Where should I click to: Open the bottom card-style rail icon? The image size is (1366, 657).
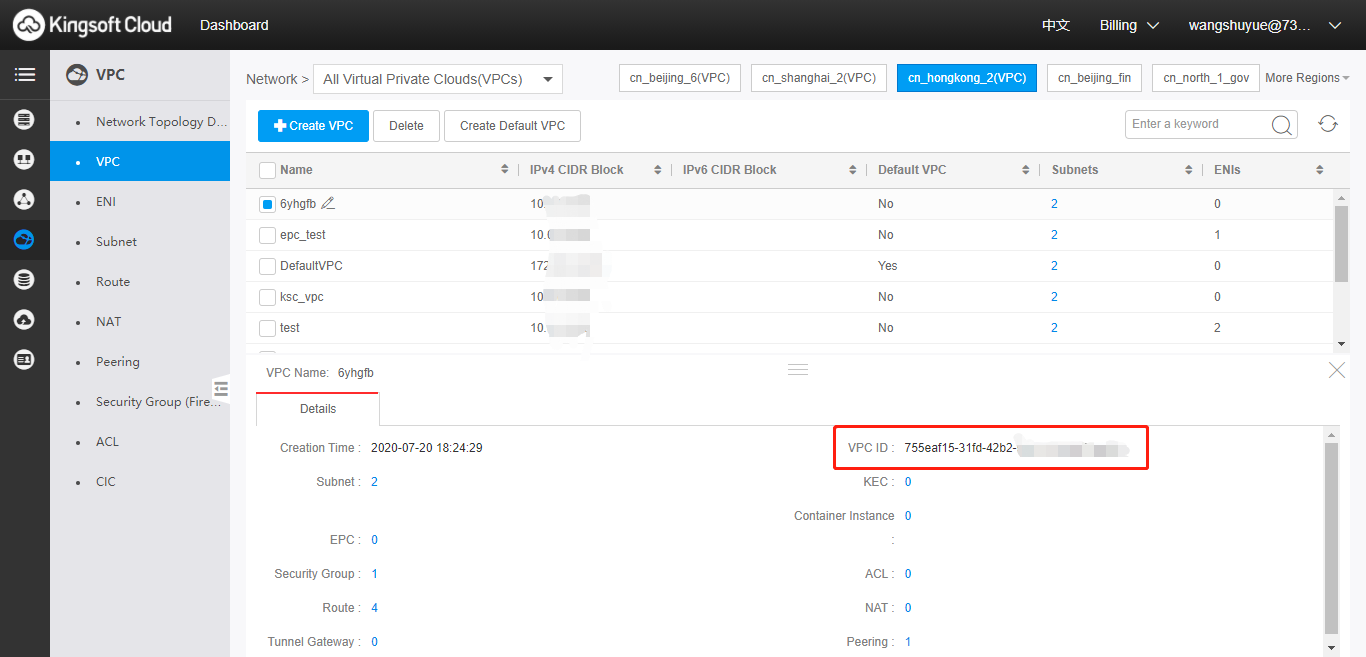pyautogui.click(x=25, y=360)
